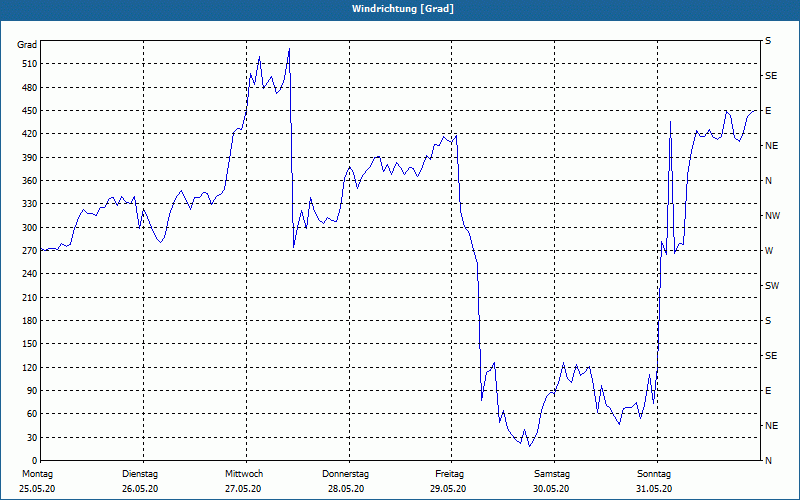Select the y-axis value 30
This screenshot has width=800, height=500.
(x=33, y=437)
